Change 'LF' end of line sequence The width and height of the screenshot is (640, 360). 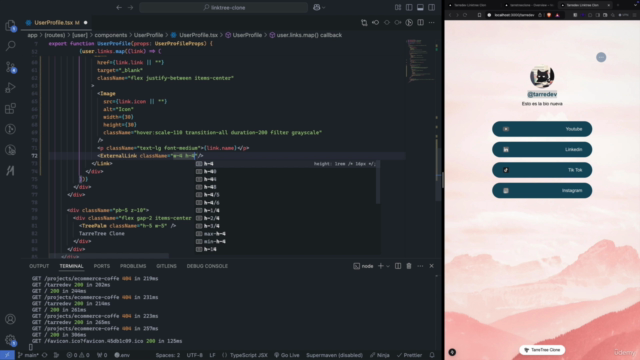point(212,355)
